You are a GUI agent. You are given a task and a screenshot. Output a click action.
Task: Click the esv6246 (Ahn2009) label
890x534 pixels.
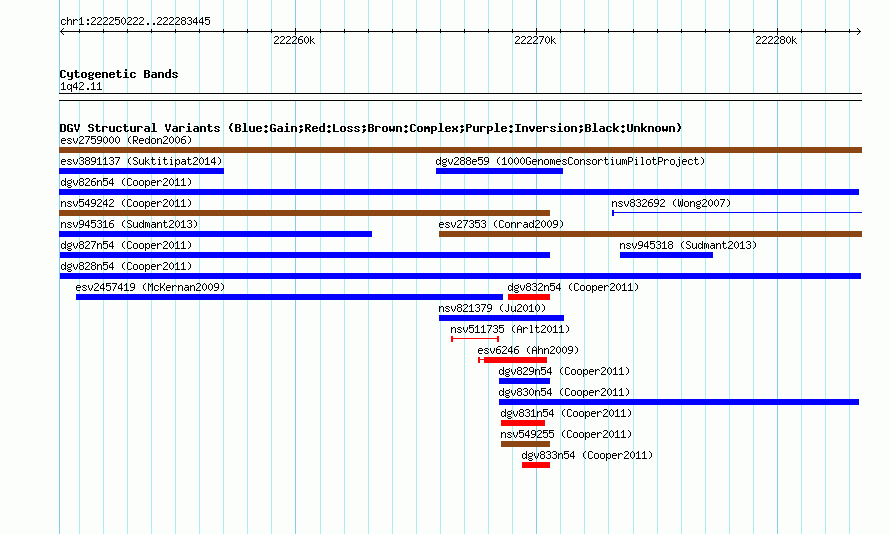[528, 350]
